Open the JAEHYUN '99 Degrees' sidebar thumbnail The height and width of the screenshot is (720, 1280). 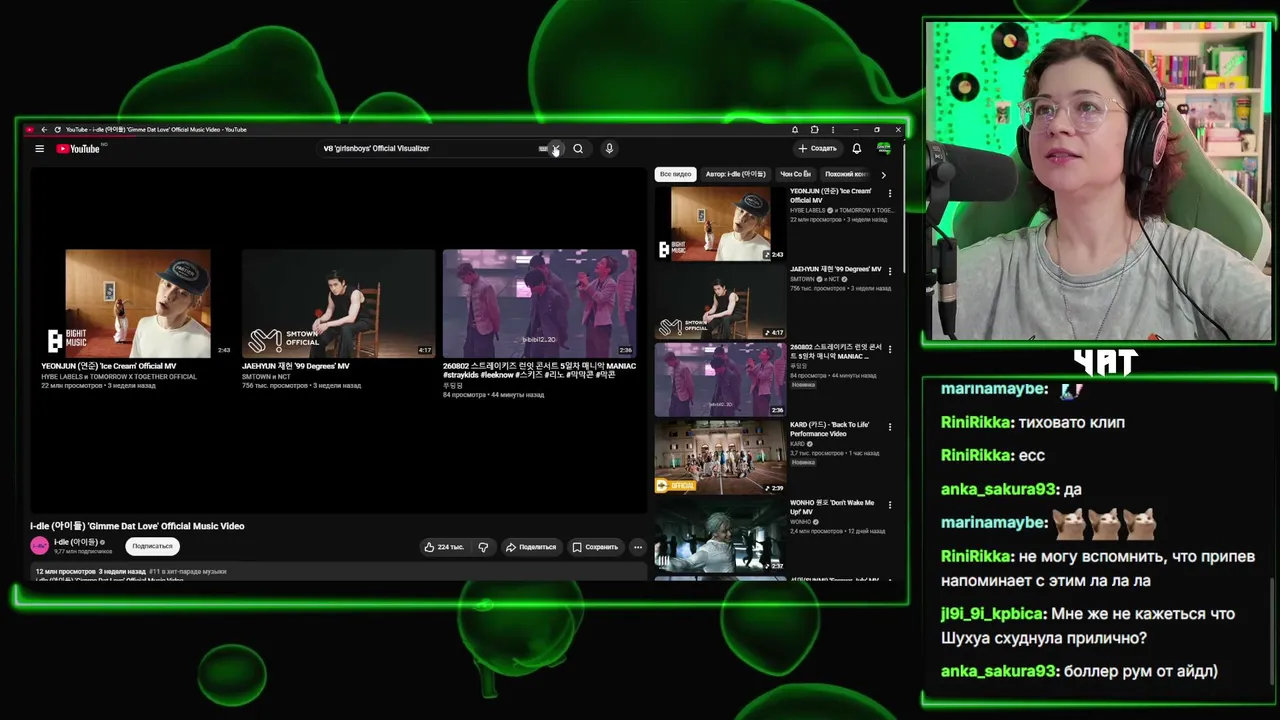(720, 302)
